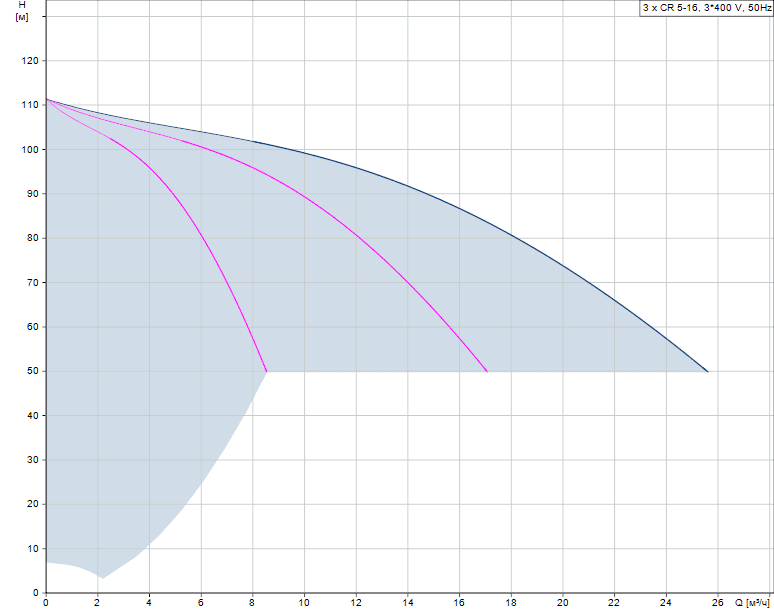Click the Q-axis tick label '2'
The height and width of the screenshot is (611, 774).
click(97, 603)
